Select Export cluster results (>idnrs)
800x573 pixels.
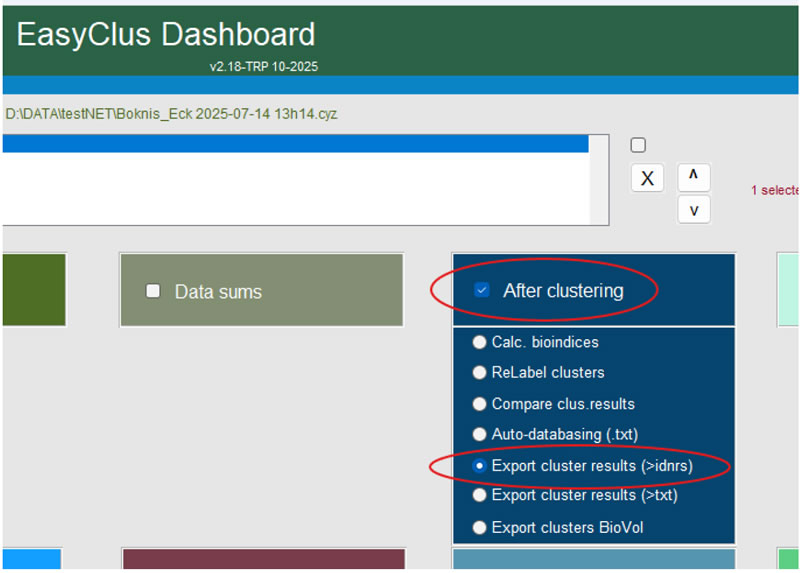click(479, 466)
